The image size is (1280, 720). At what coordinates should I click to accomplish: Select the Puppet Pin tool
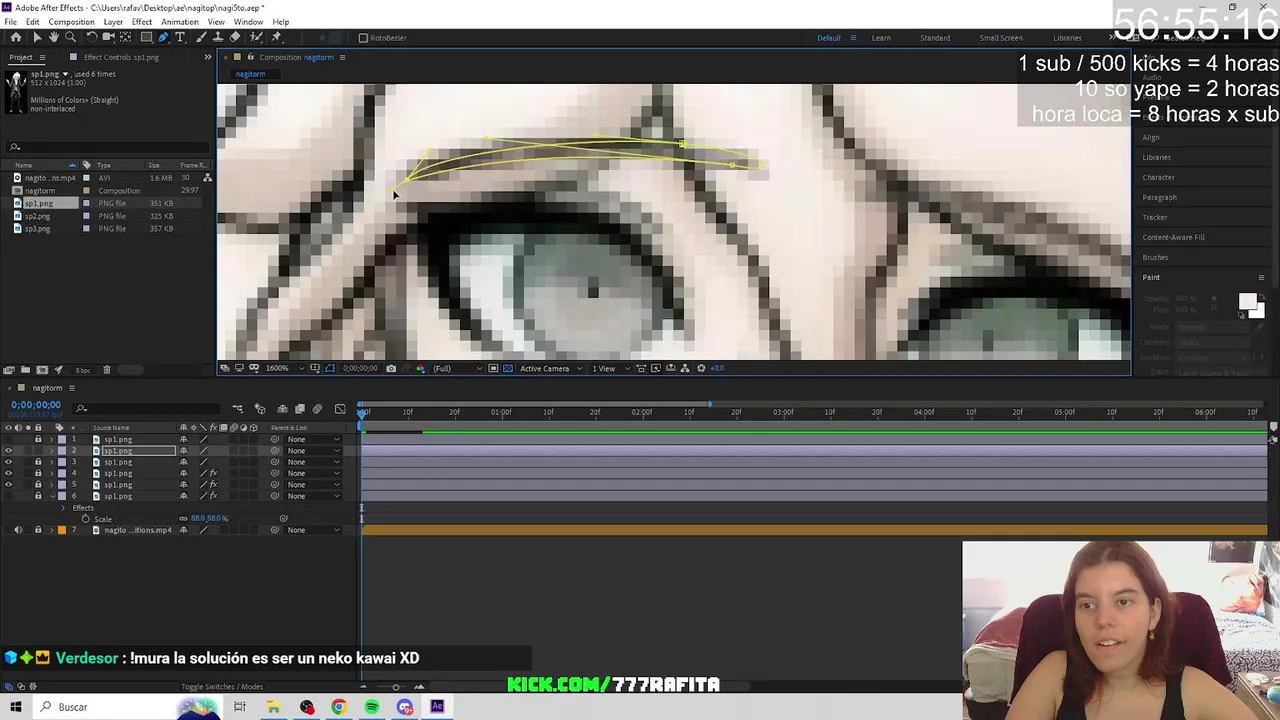point(275,37)
